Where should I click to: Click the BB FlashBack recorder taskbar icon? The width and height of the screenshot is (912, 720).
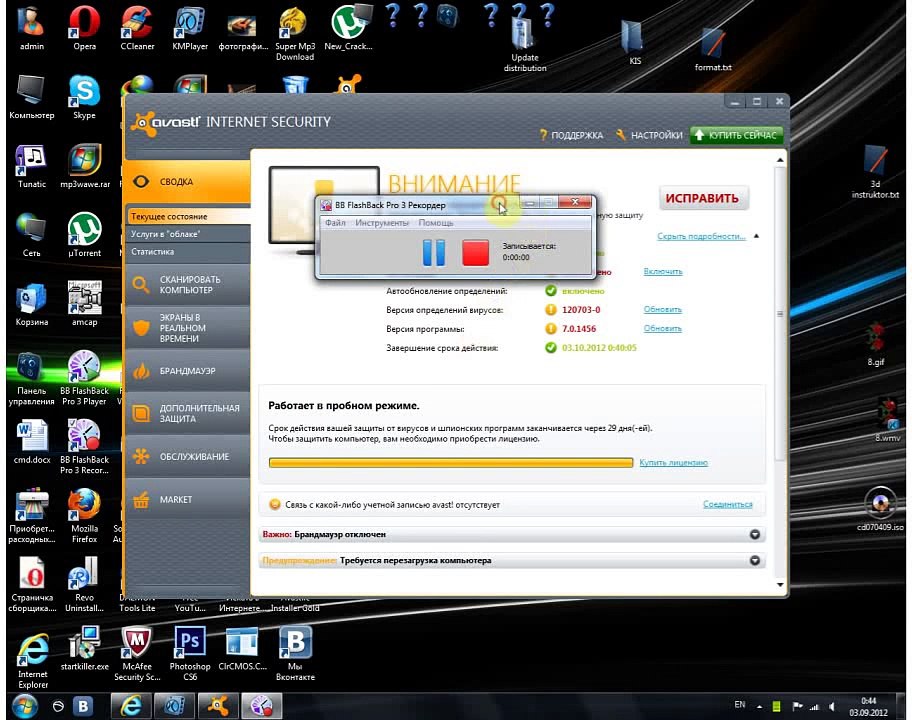click(261, 705)
